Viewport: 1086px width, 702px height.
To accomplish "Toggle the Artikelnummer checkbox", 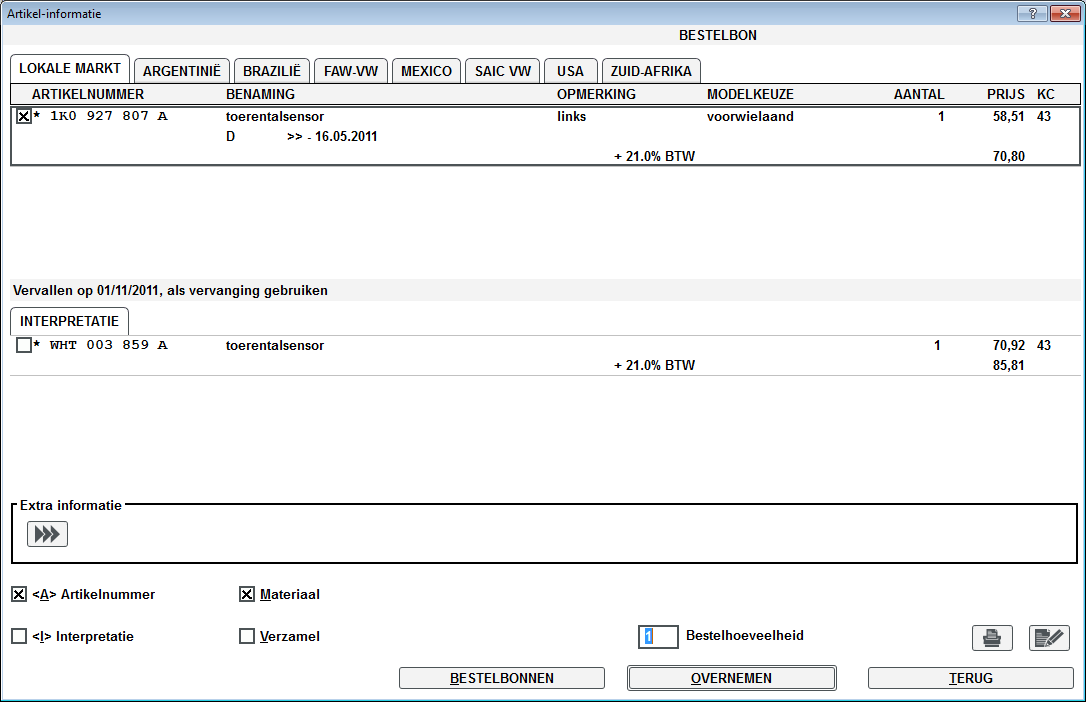I will coord(19,594).
